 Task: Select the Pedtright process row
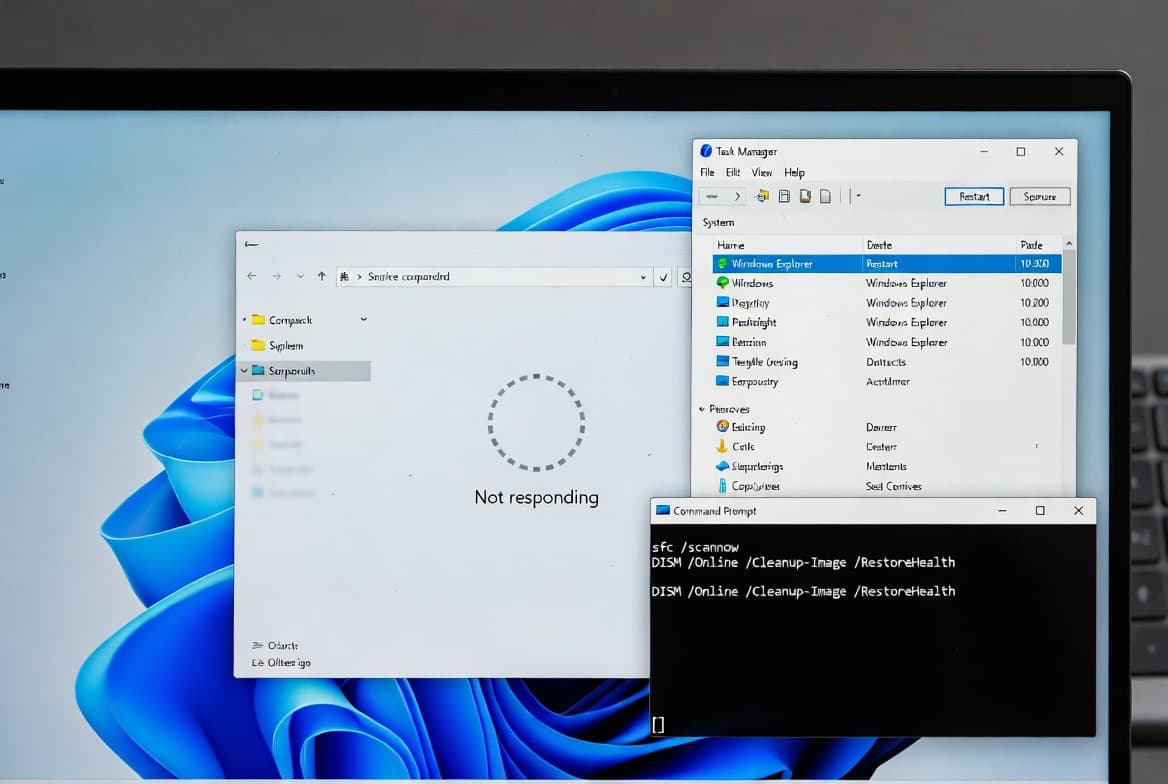coord(886,323)
